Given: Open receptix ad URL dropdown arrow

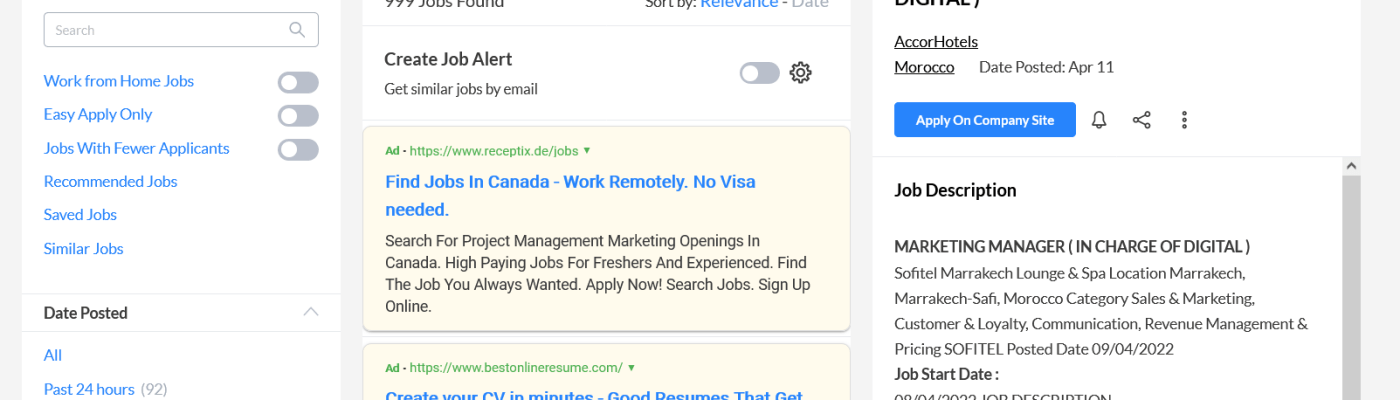Looking at the screenshot, I should coord(587,151).
